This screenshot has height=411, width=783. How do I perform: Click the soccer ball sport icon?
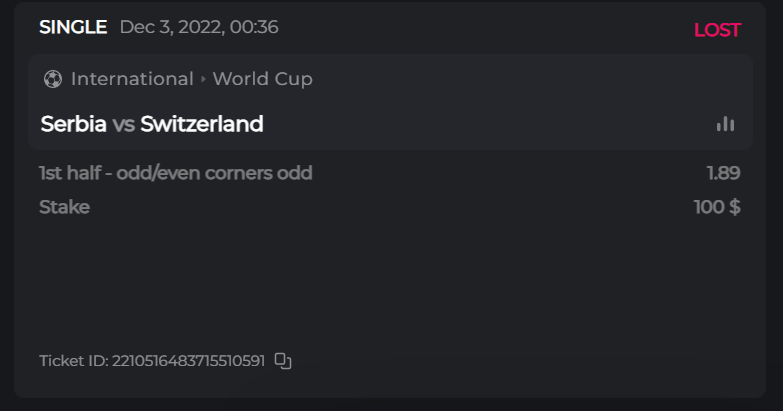point(53,79)
